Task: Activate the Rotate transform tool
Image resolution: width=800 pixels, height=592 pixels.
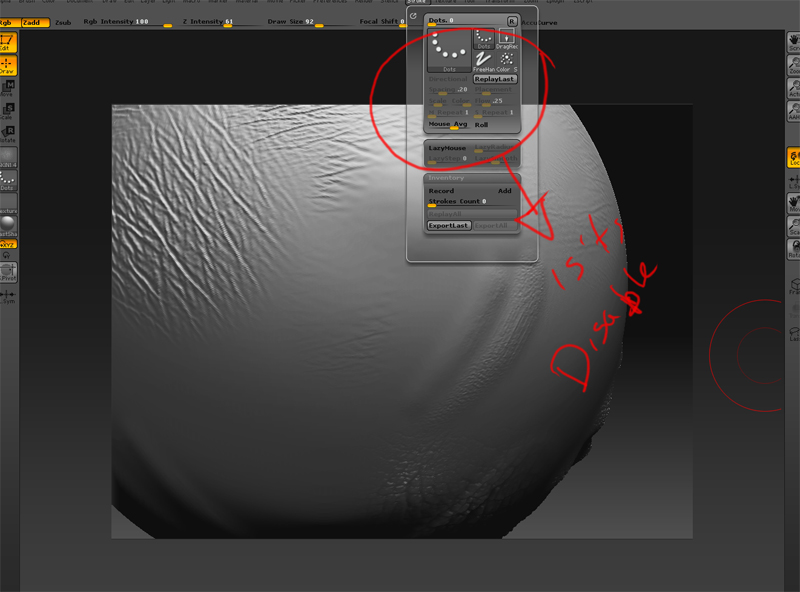Action: [x=8, y=134]
